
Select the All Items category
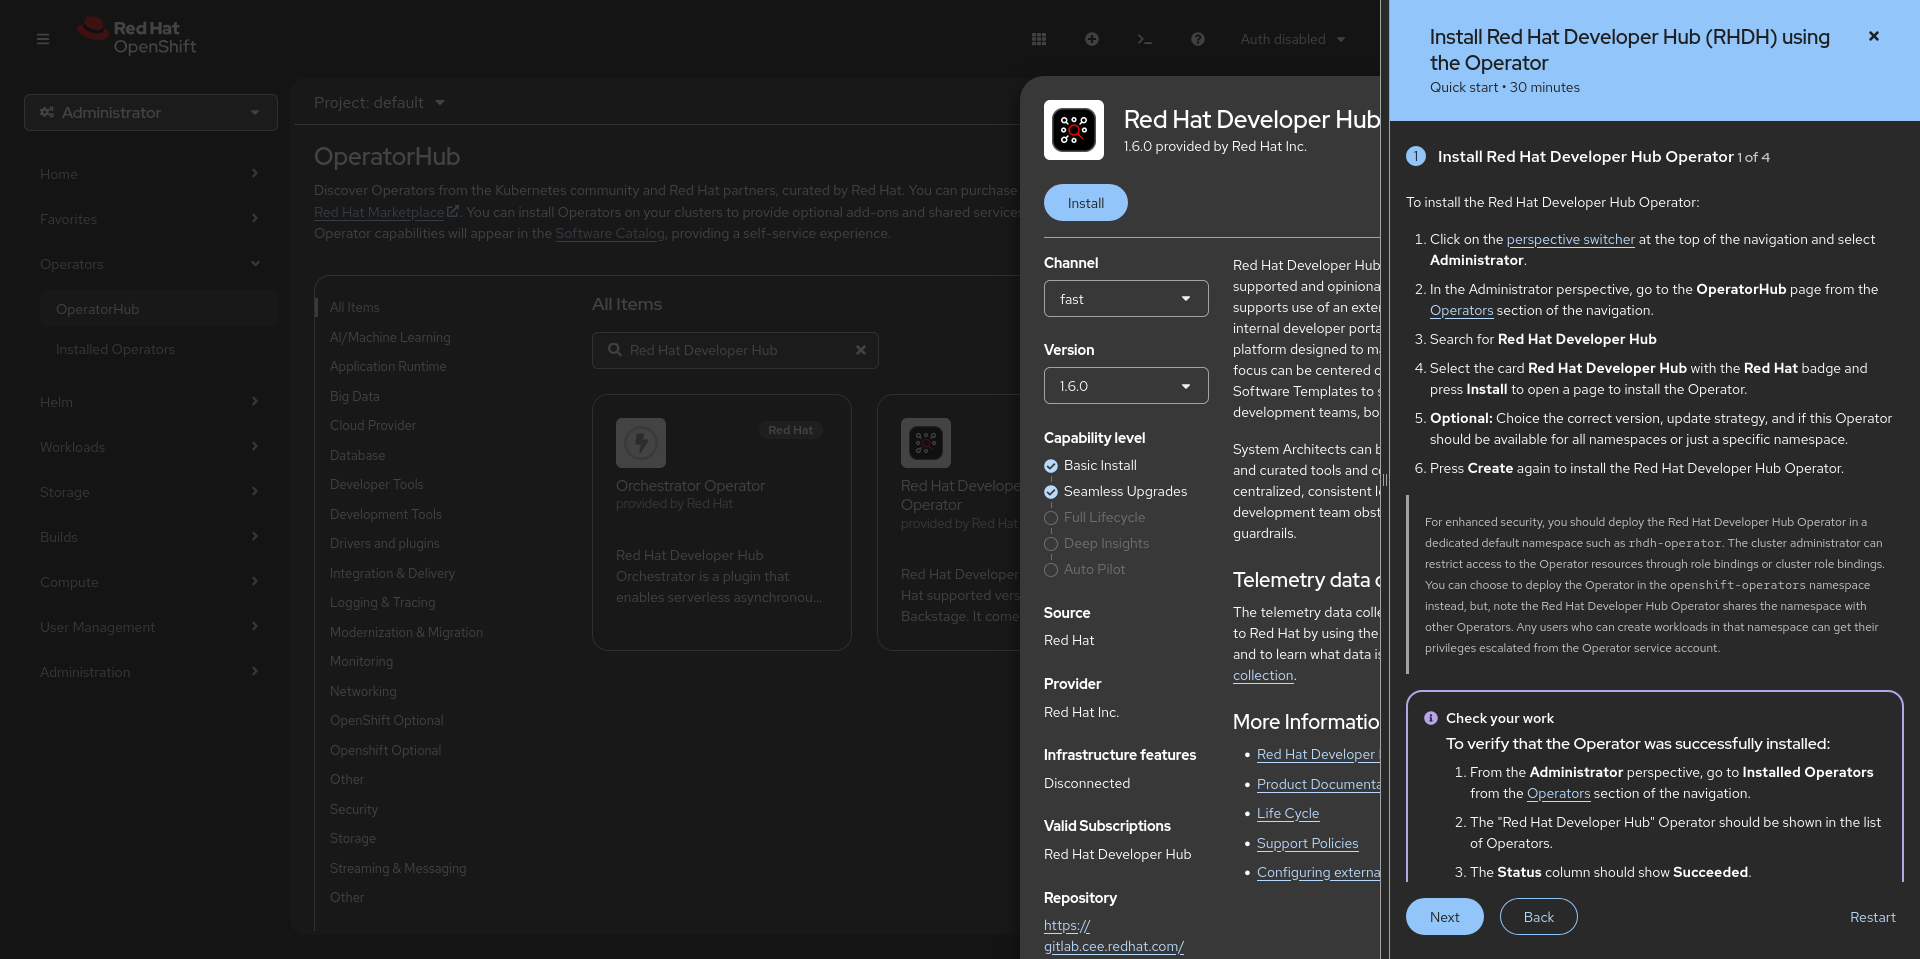[x=355, y=307]
